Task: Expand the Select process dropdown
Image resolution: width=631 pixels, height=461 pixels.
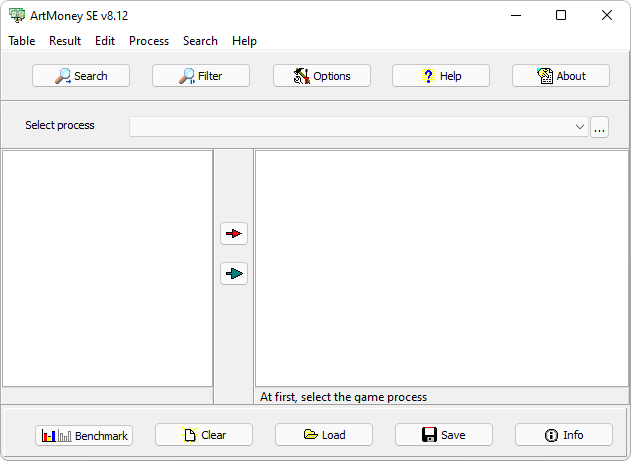Action: tap(579, 127)
